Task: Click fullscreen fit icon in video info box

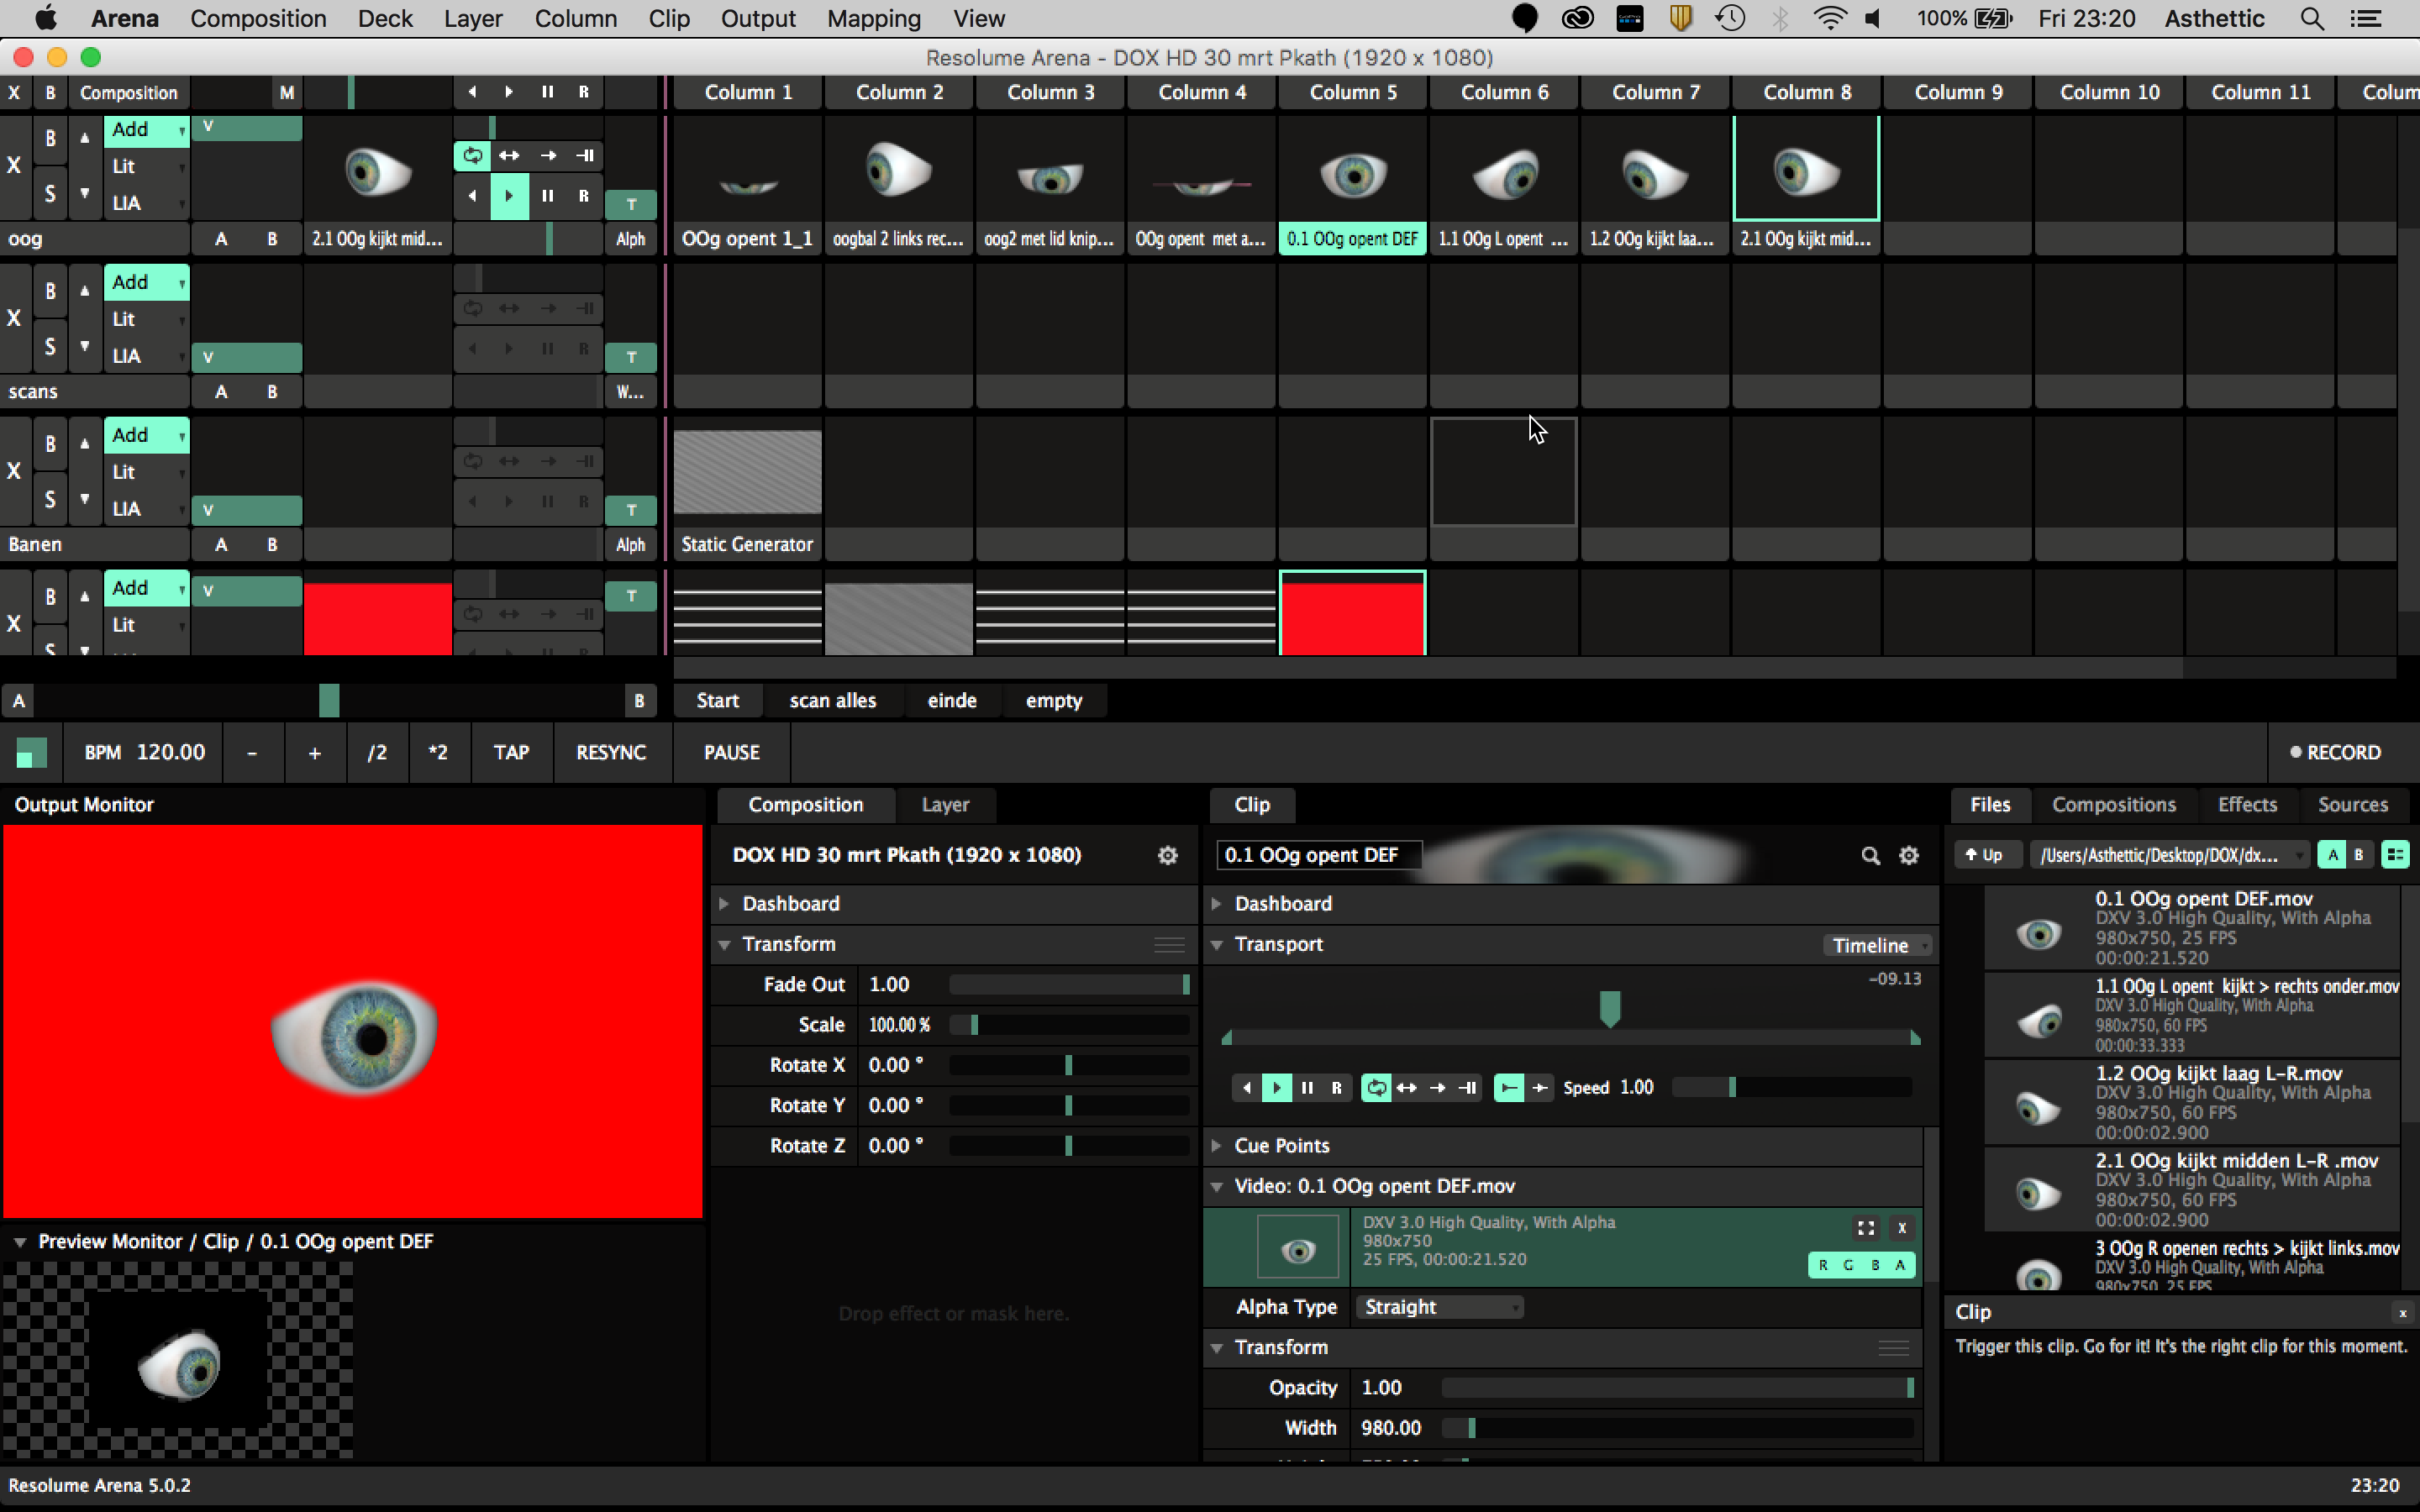Action: [1865, 1228]
